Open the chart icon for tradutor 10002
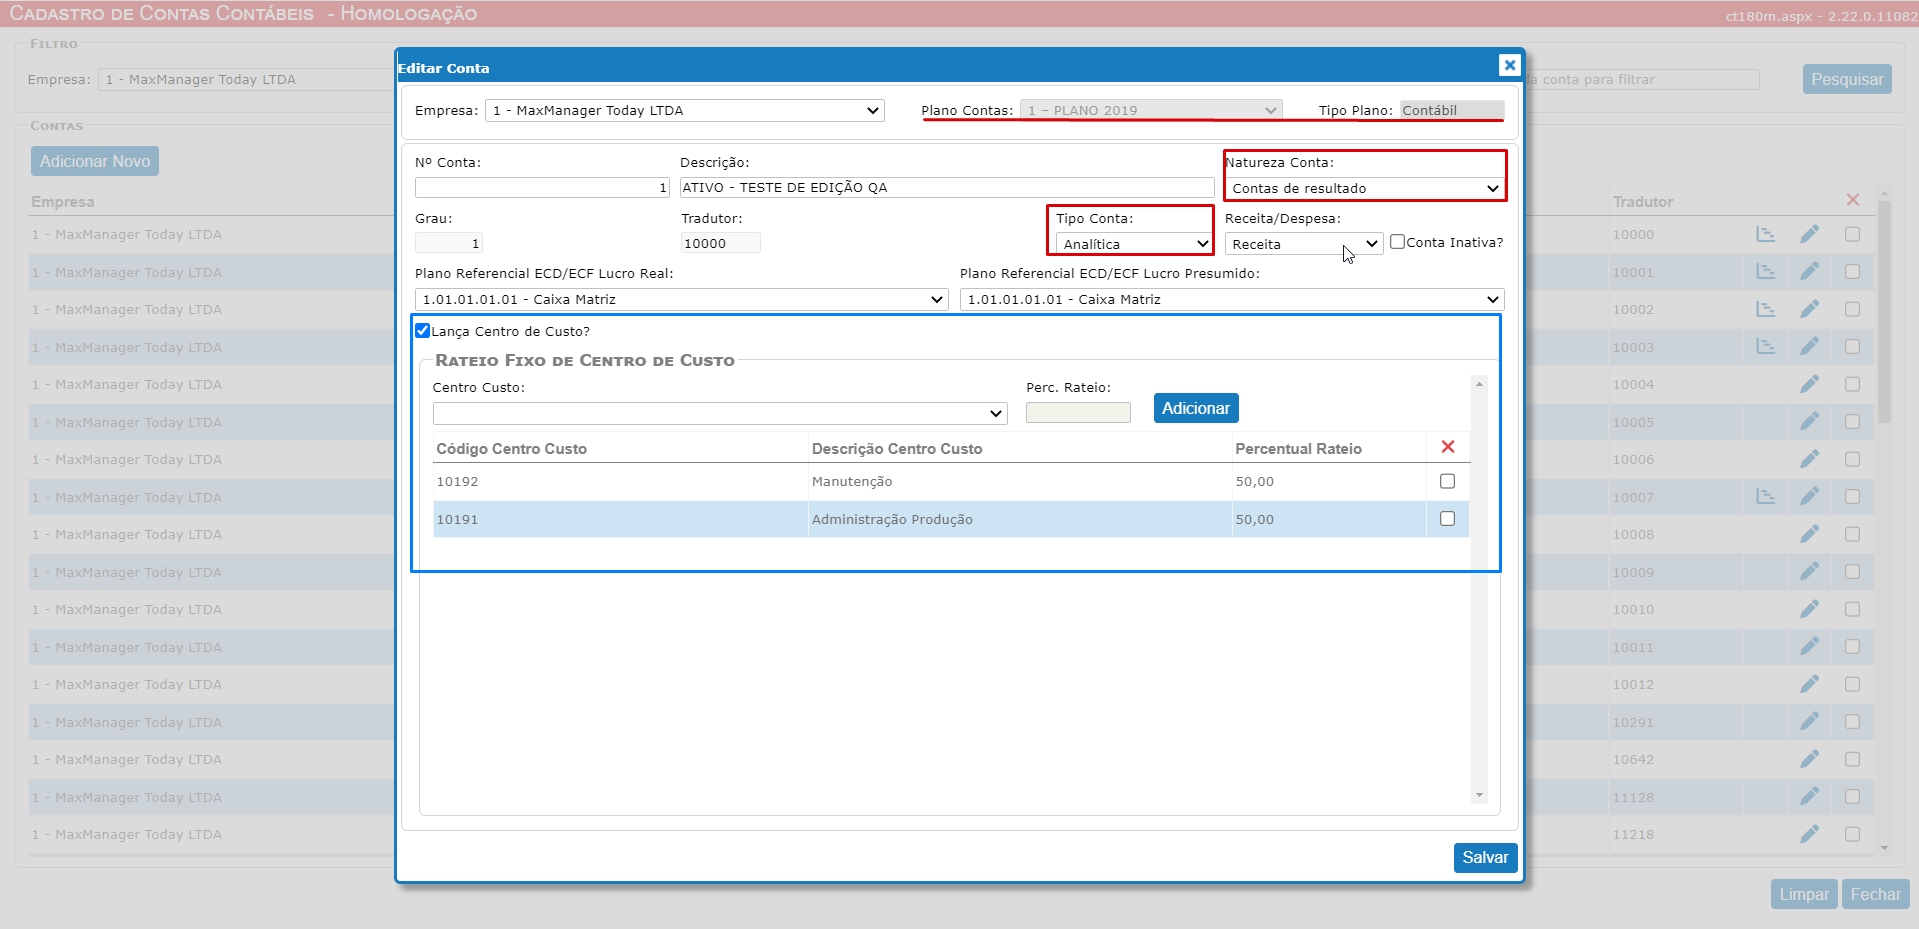1919x929 pixels. (1765, 309)
